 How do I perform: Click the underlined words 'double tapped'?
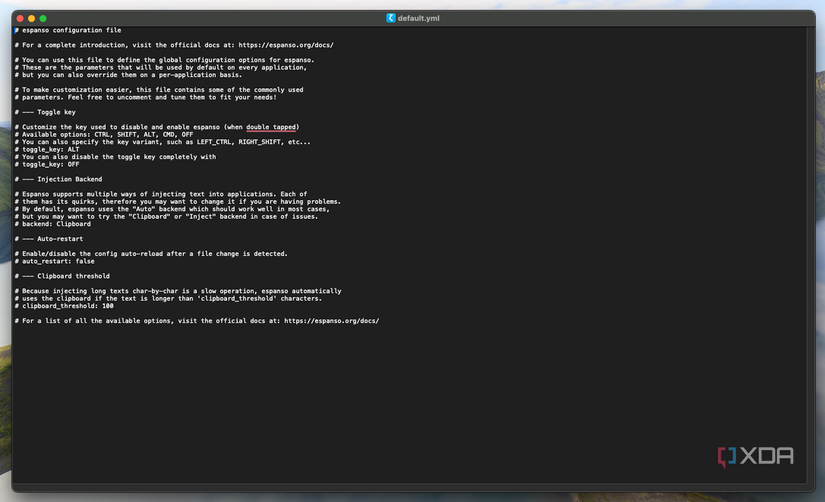coord(271,127)
